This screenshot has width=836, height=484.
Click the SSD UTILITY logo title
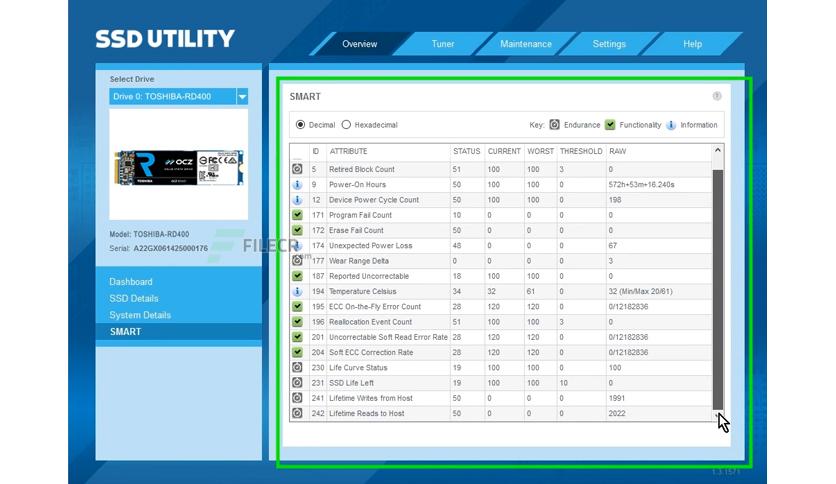point(165,39)
